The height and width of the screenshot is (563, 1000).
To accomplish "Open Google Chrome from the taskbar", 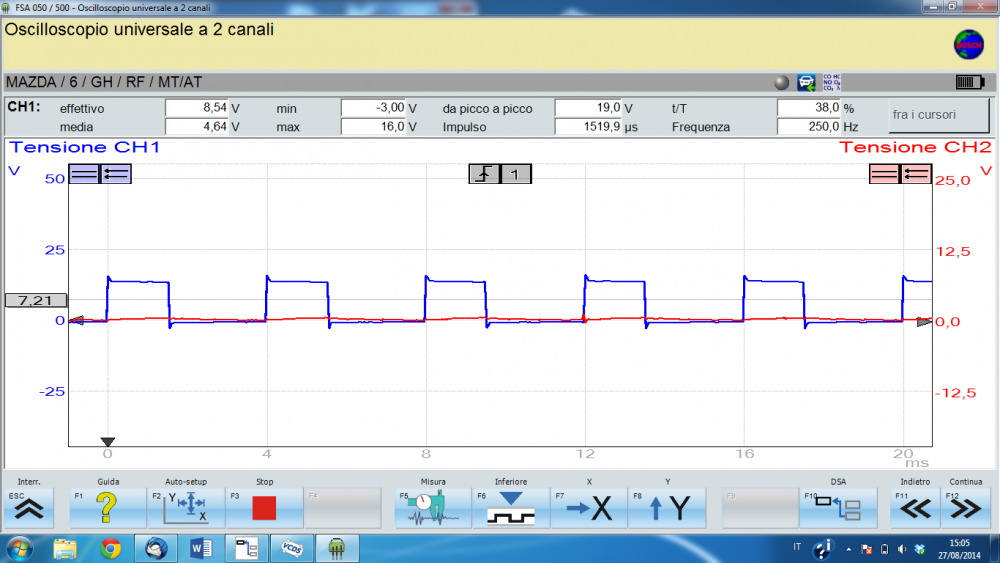I will coord(110,548).
